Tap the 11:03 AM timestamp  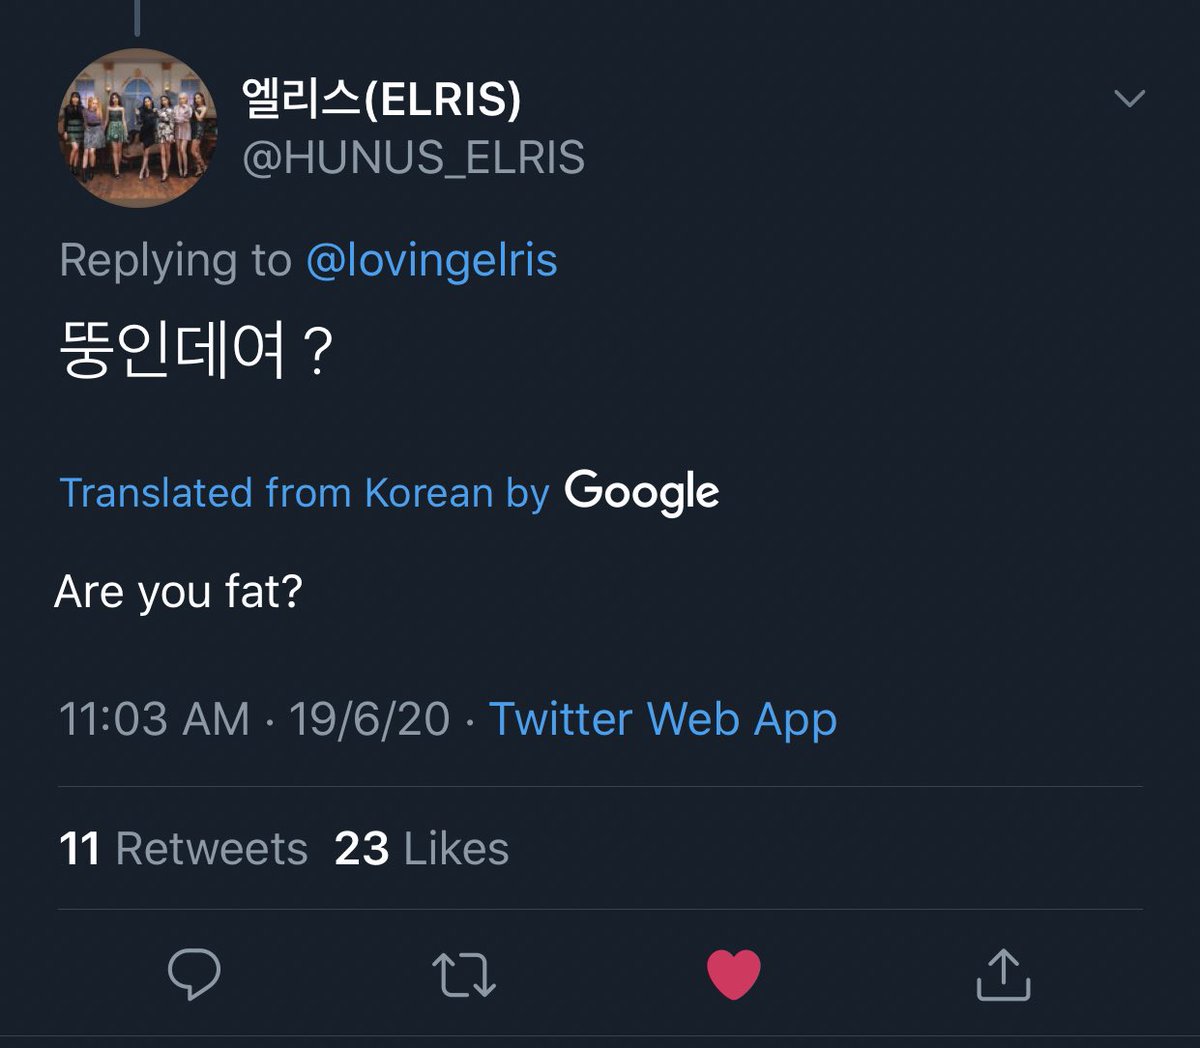coord(154,719)
